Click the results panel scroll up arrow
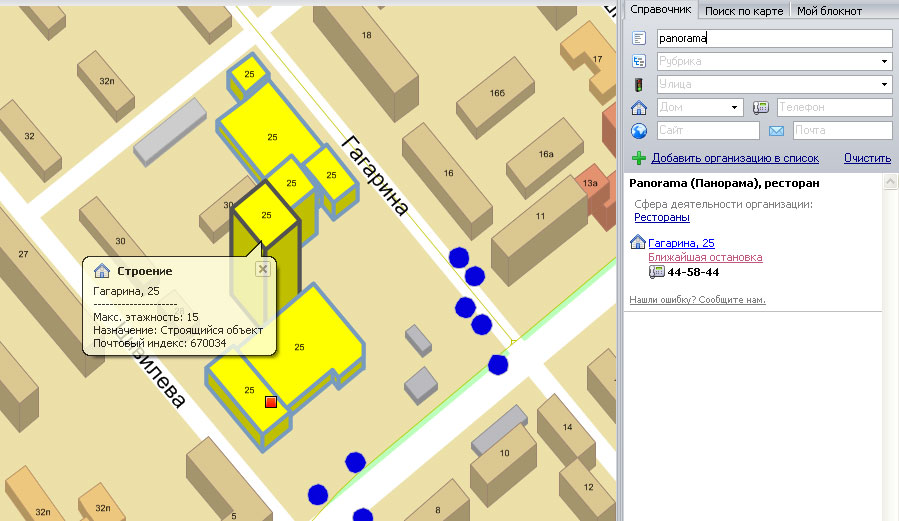The width and height of the screenshot is (899, 521). (890, 182)
